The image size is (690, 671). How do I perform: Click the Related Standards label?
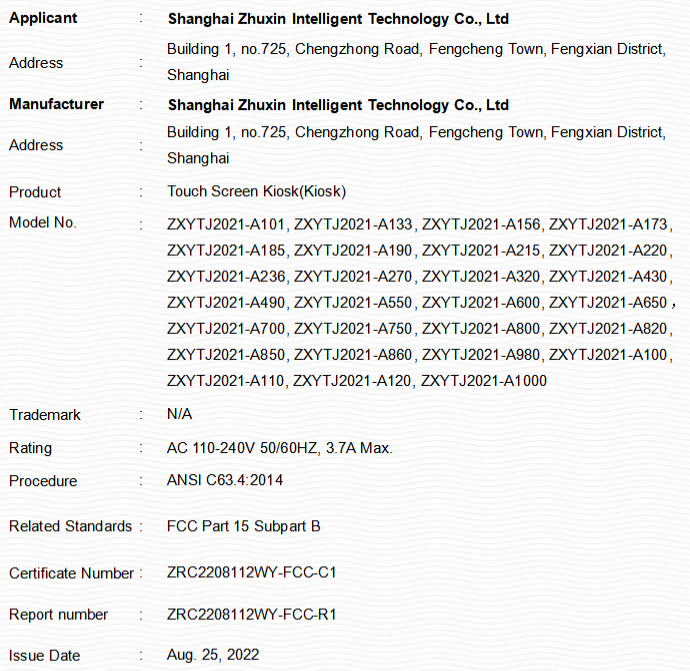click(x=70, y=526)
